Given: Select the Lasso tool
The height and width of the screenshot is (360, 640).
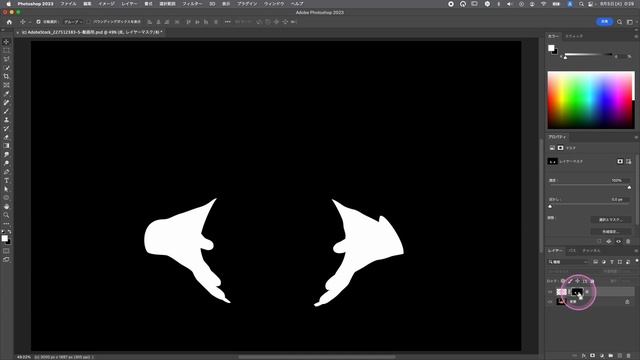Looking at the screenshot, I should pos(6,59).
